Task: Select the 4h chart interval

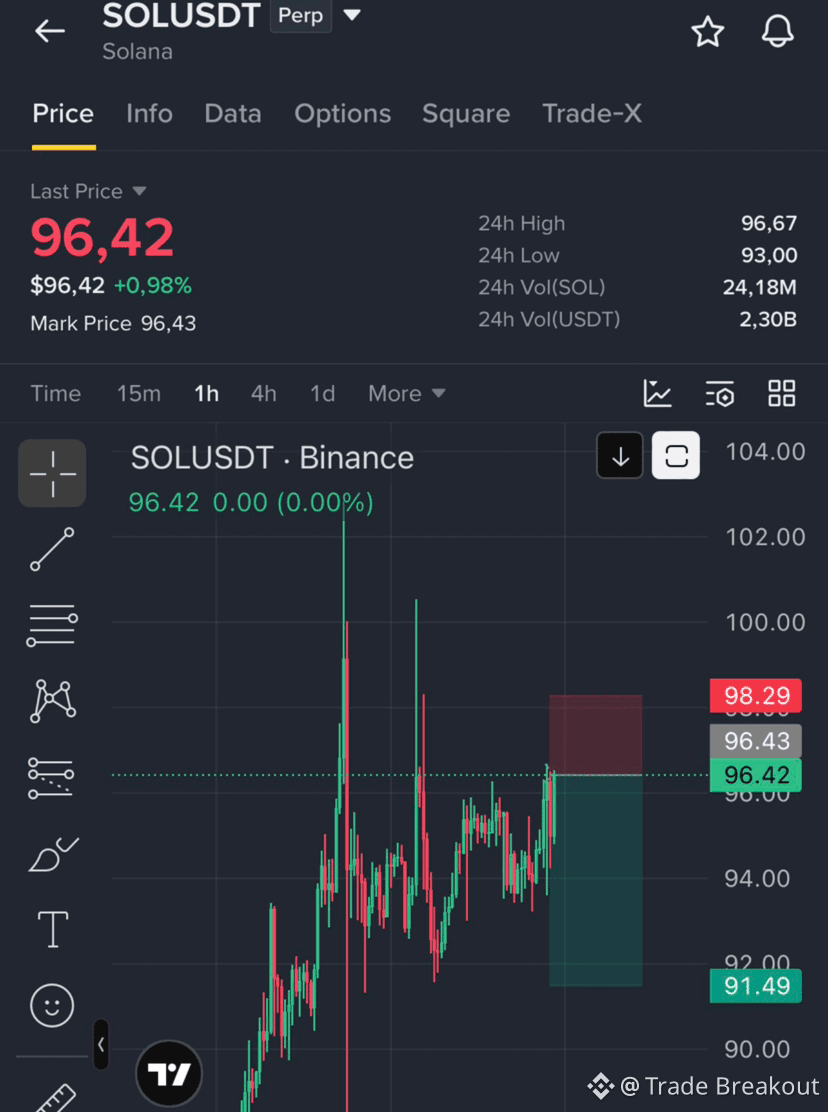Action: pos(264,394)
